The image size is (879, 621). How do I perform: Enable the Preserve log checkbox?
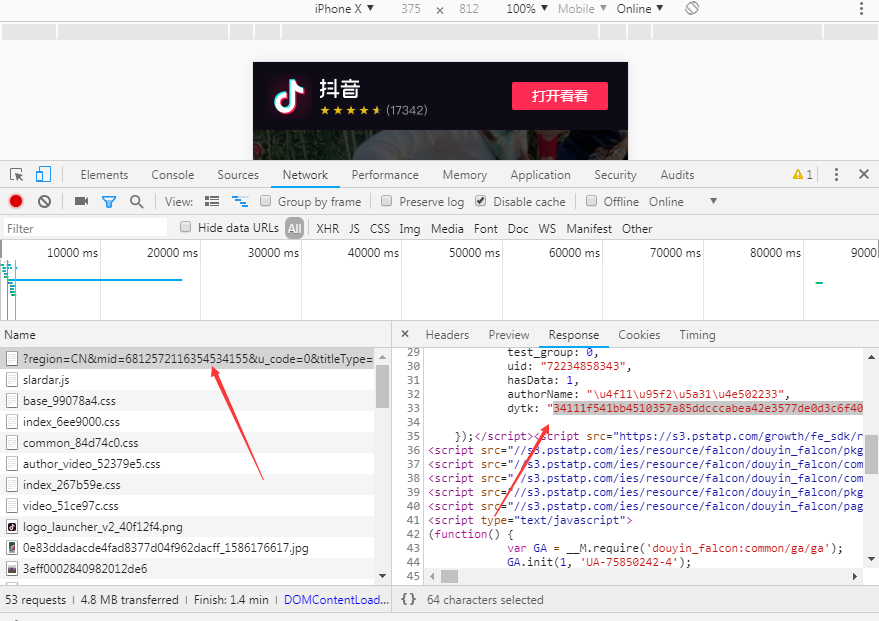point(386,201)
